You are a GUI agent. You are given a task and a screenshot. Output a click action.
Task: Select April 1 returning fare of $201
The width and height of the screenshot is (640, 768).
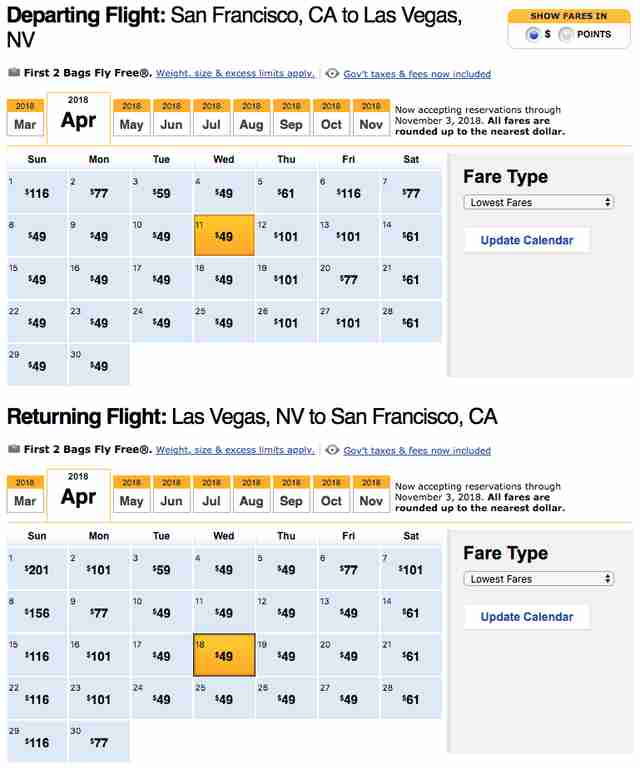pos(37,570)
